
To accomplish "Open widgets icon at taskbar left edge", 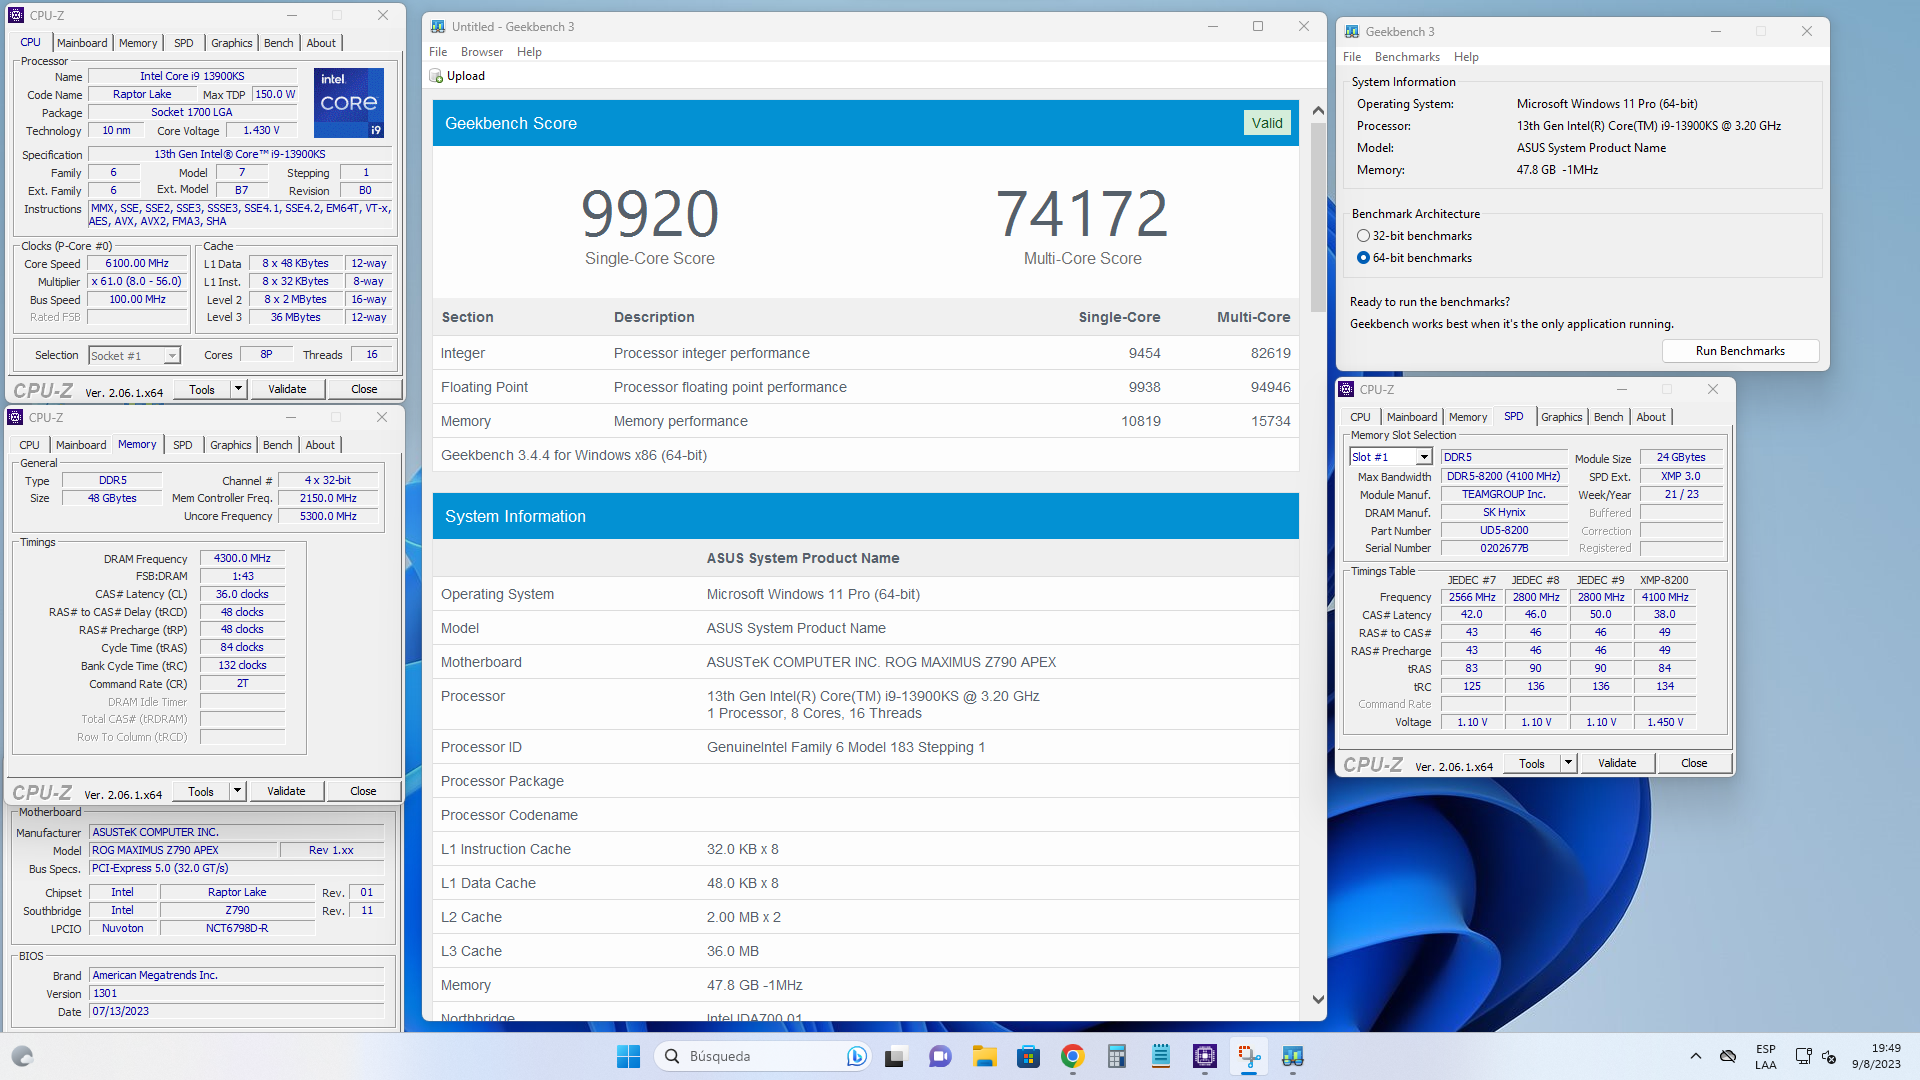I will [x=22, y=1056].
